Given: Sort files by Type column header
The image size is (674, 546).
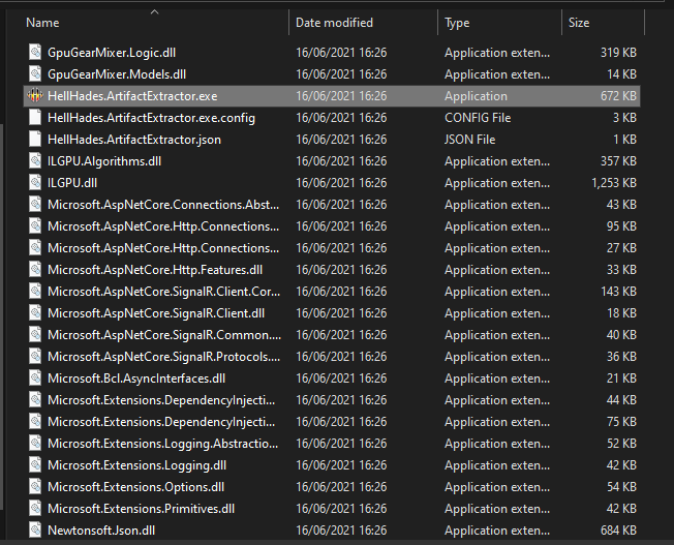Looking at the screenshot, I should point(457,23).
